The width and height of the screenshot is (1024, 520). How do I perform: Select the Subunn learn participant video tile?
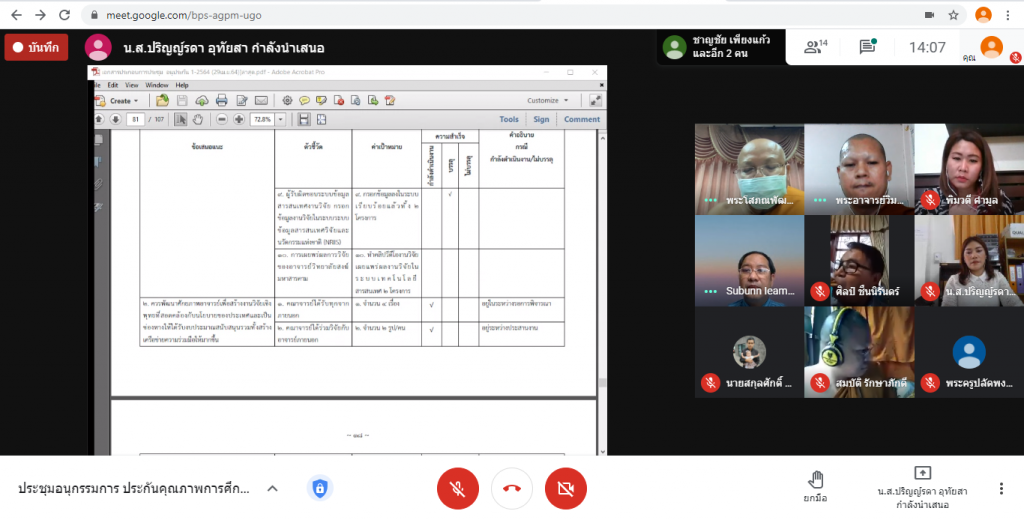[749, 261]
